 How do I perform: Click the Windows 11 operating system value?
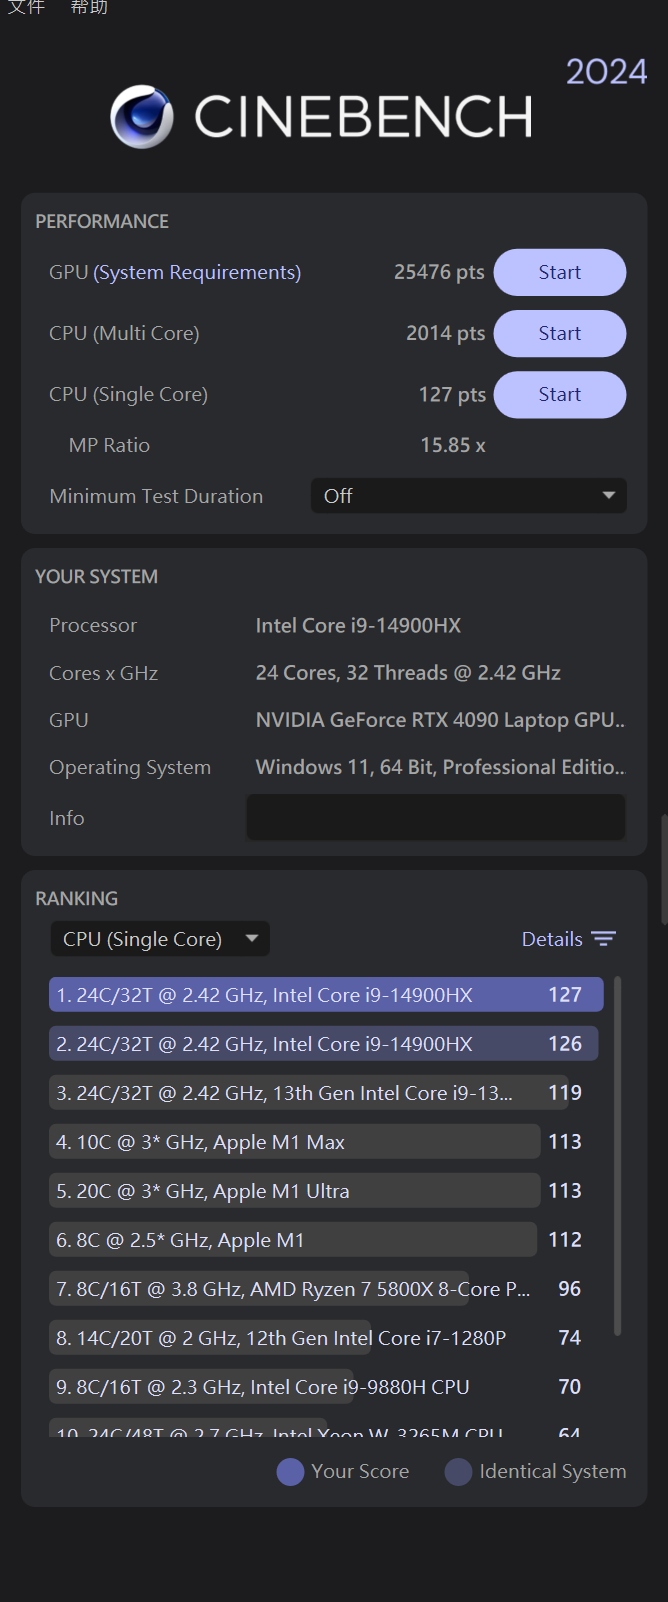[x=440, y=767]
